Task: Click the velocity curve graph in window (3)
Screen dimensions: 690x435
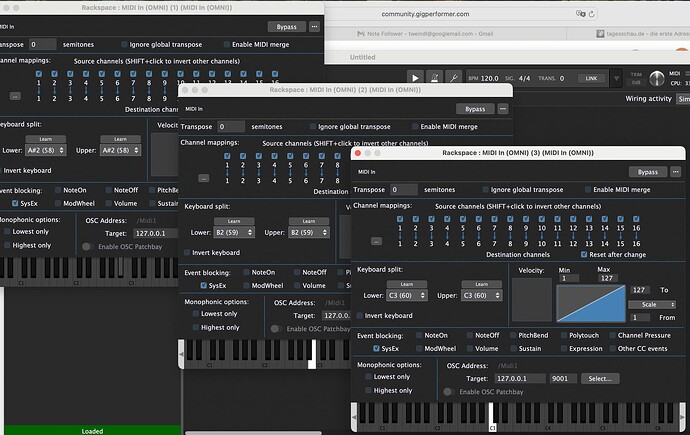Action: 591,303
